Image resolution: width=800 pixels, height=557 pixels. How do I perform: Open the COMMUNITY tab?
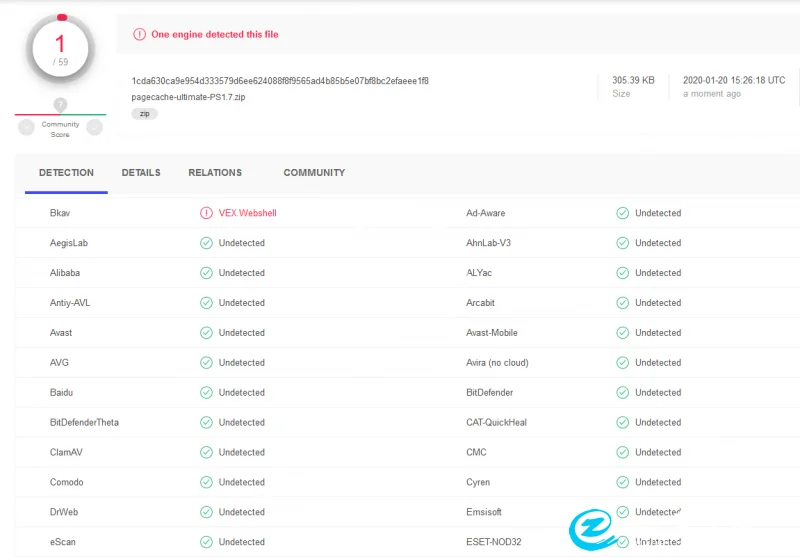tap(314, 173)
